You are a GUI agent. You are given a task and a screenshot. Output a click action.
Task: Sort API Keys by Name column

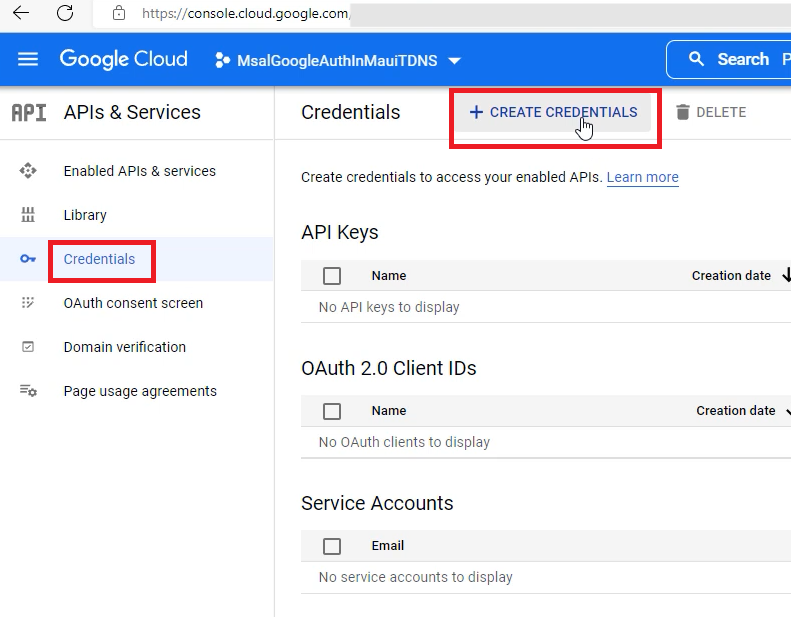click(x=389, y=275)
